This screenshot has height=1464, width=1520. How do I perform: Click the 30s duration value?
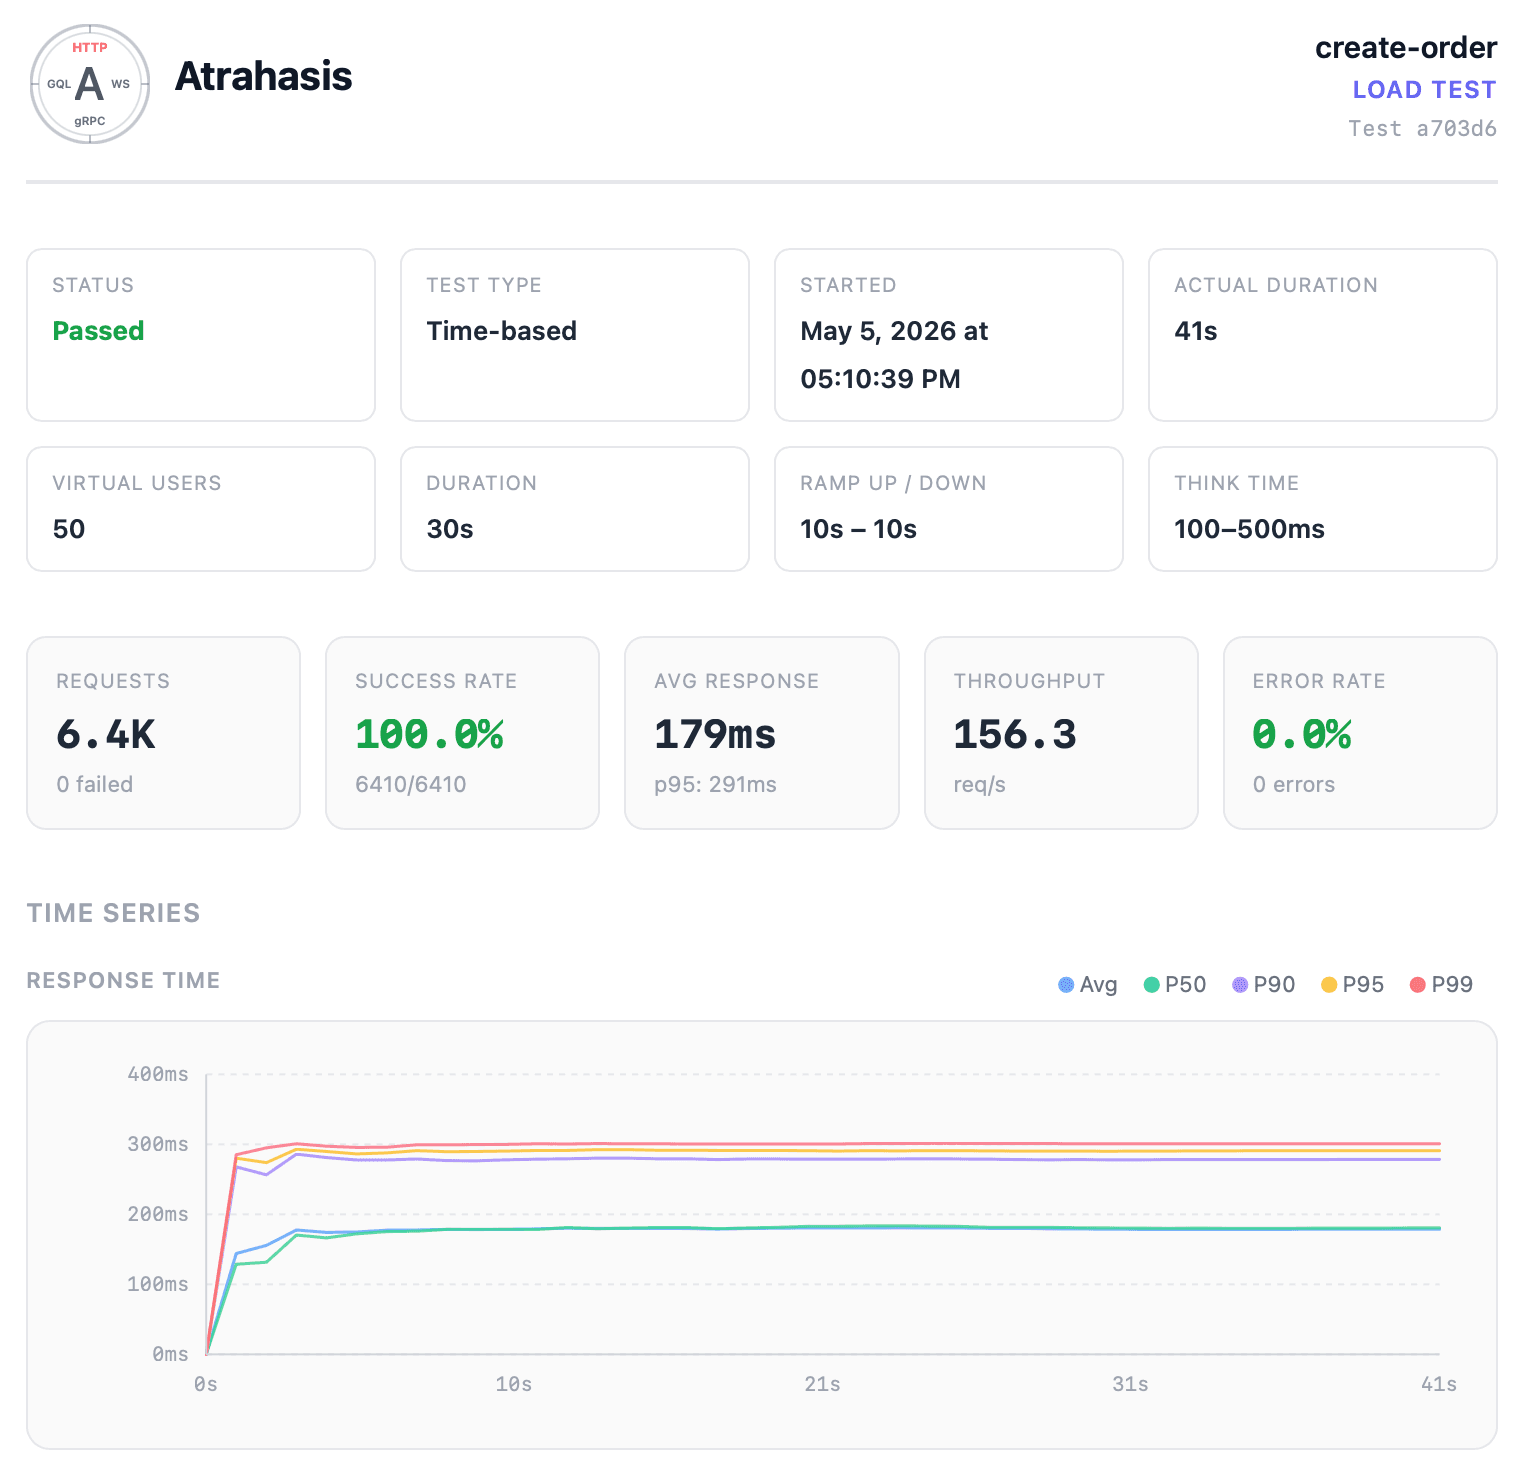click(450, 529)
